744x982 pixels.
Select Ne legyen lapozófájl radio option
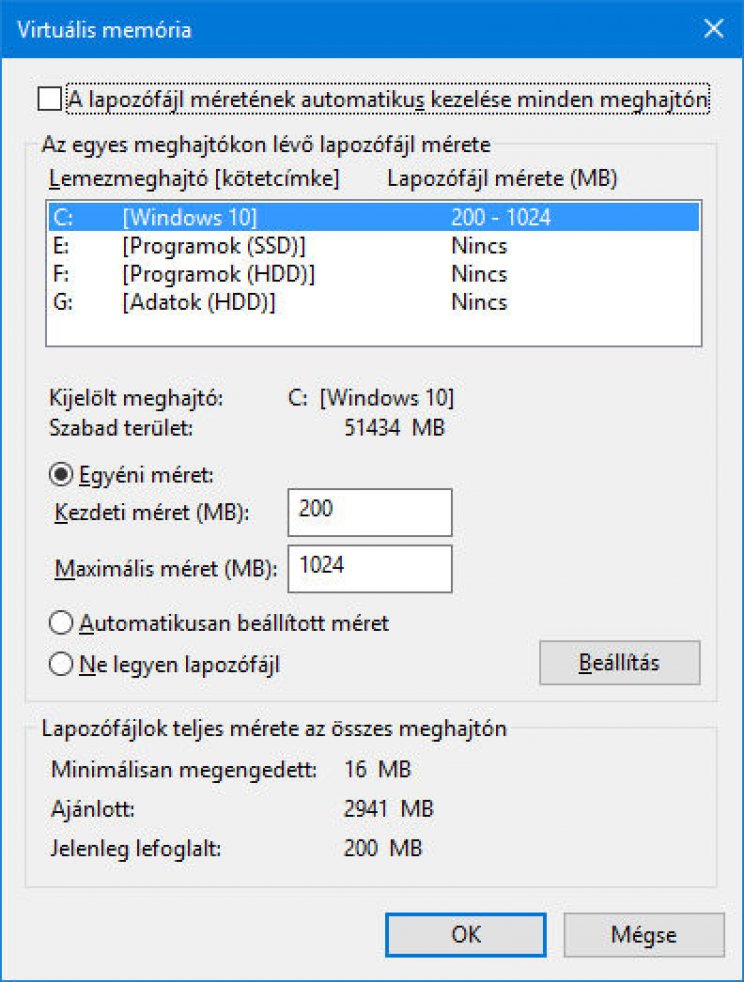[x=61, y=664]
